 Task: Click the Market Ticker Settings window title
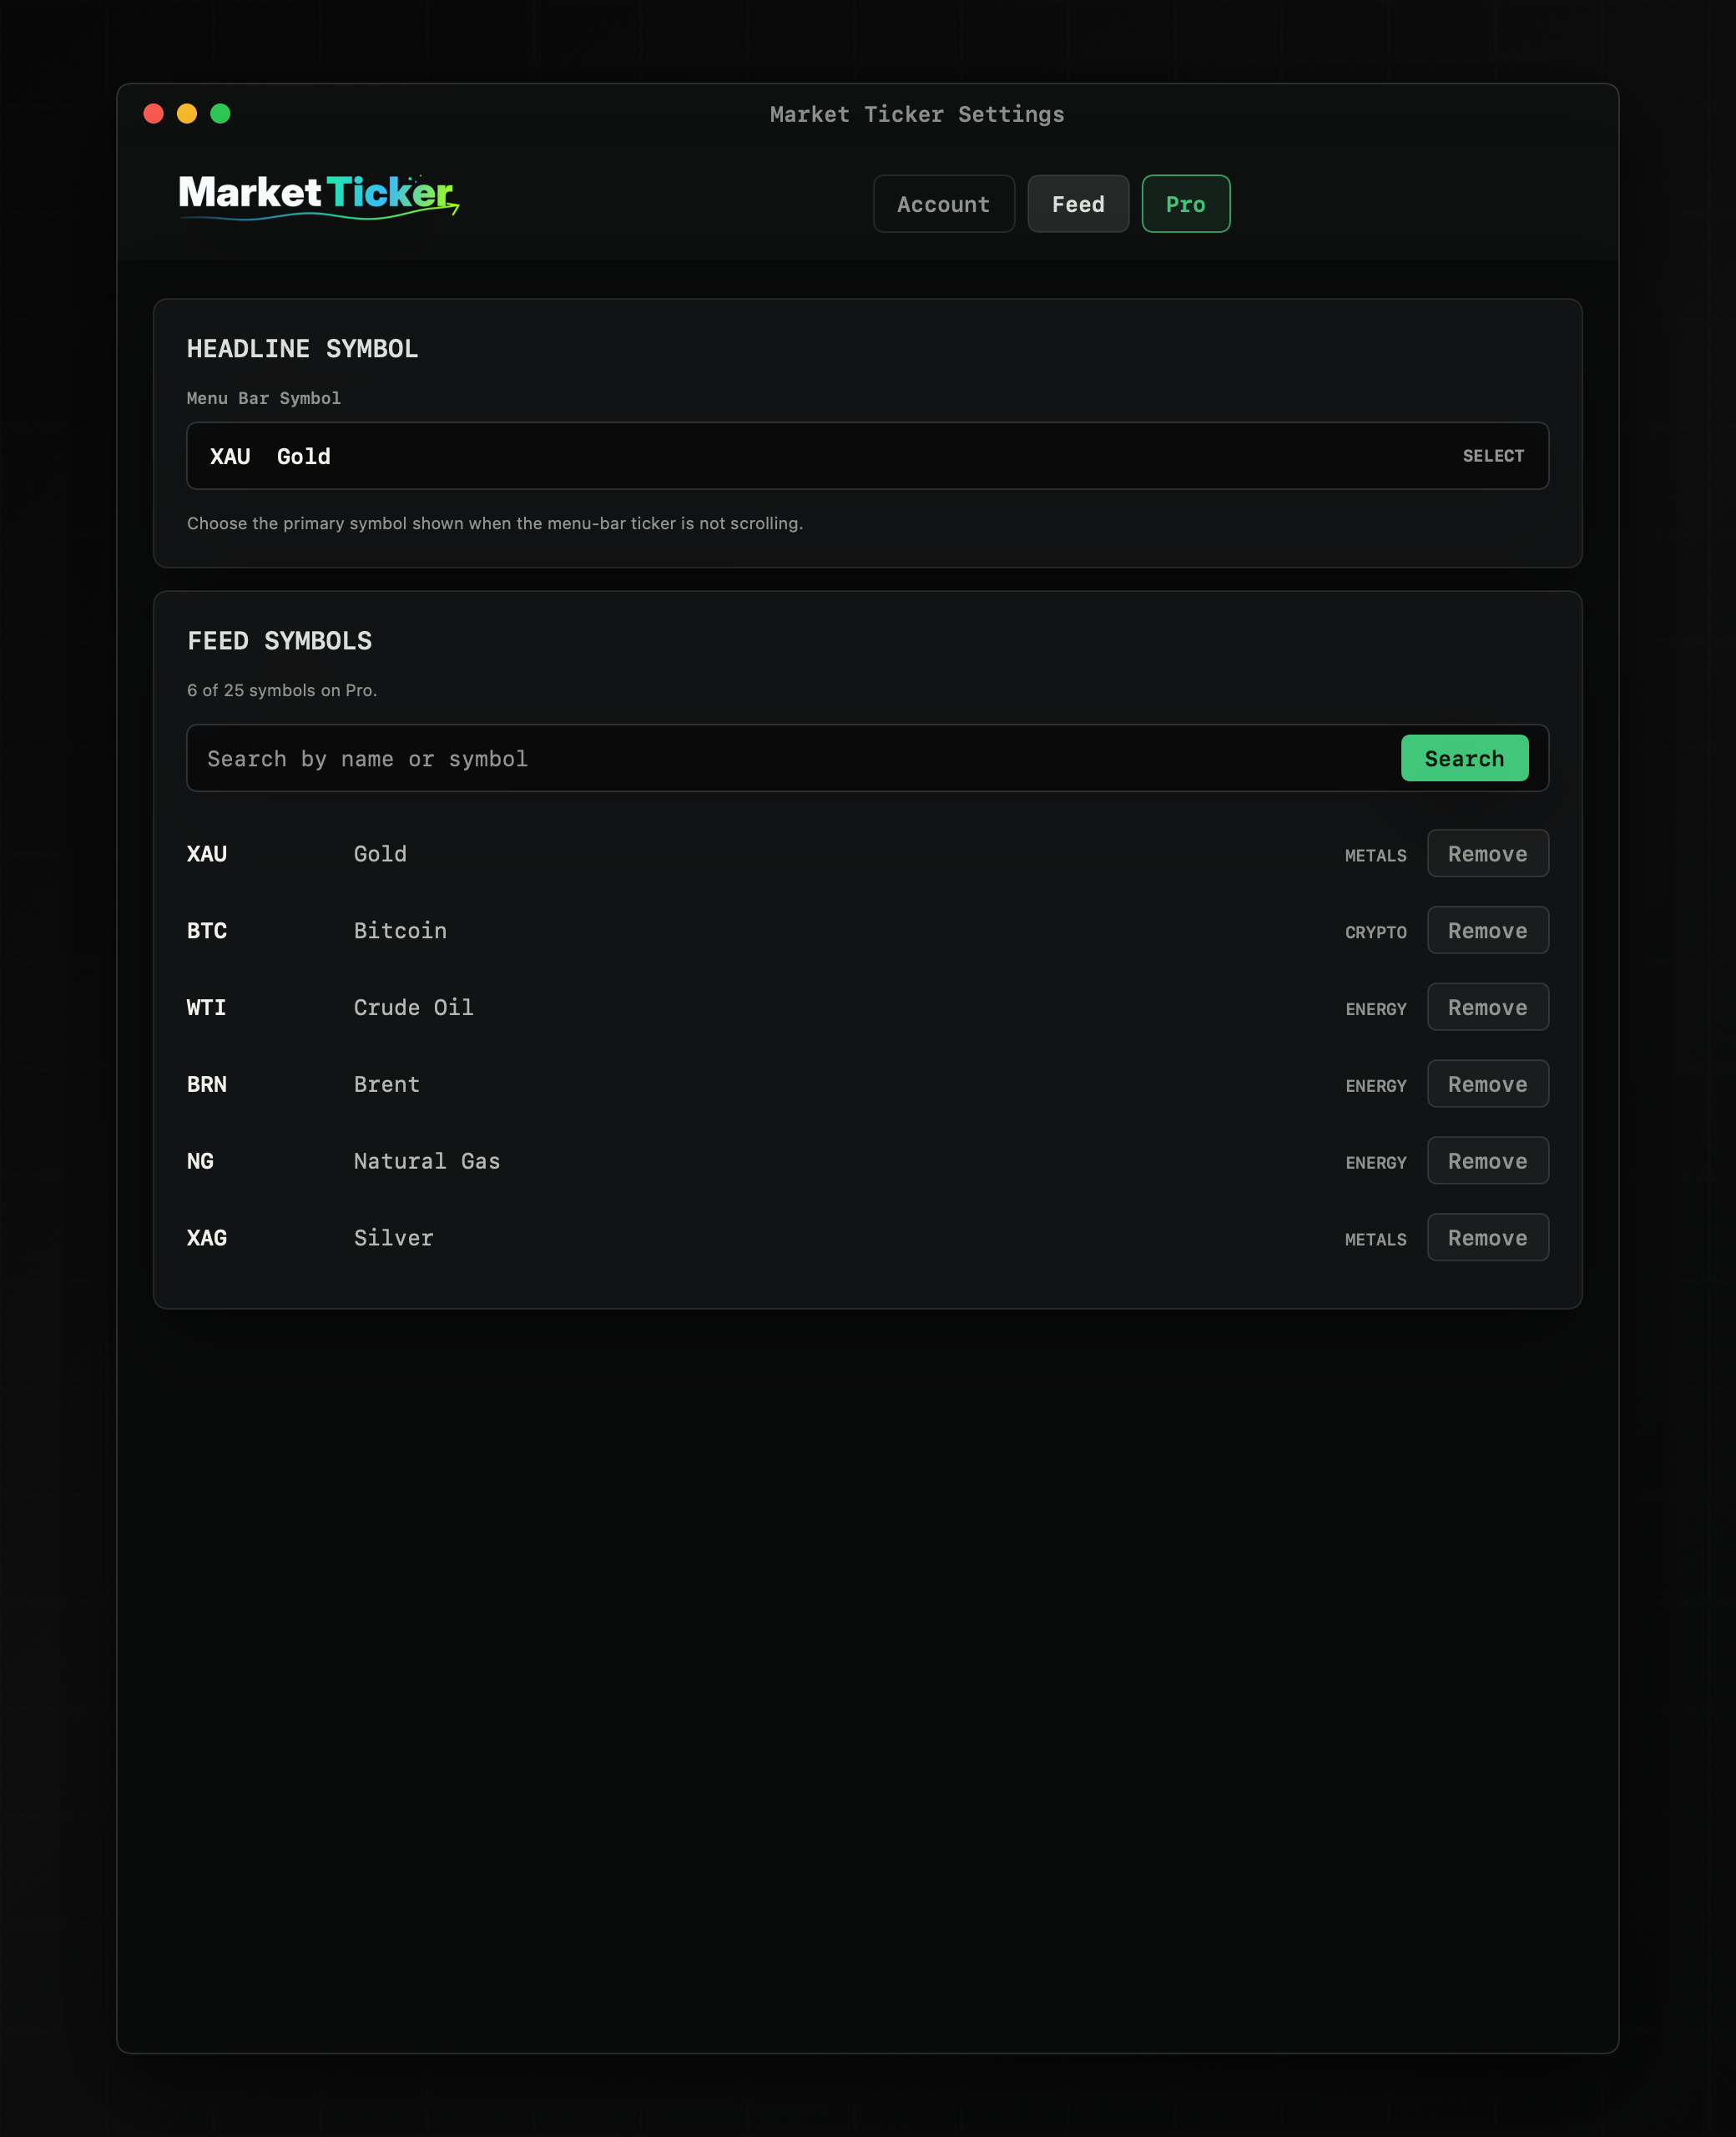click(917, 115)
